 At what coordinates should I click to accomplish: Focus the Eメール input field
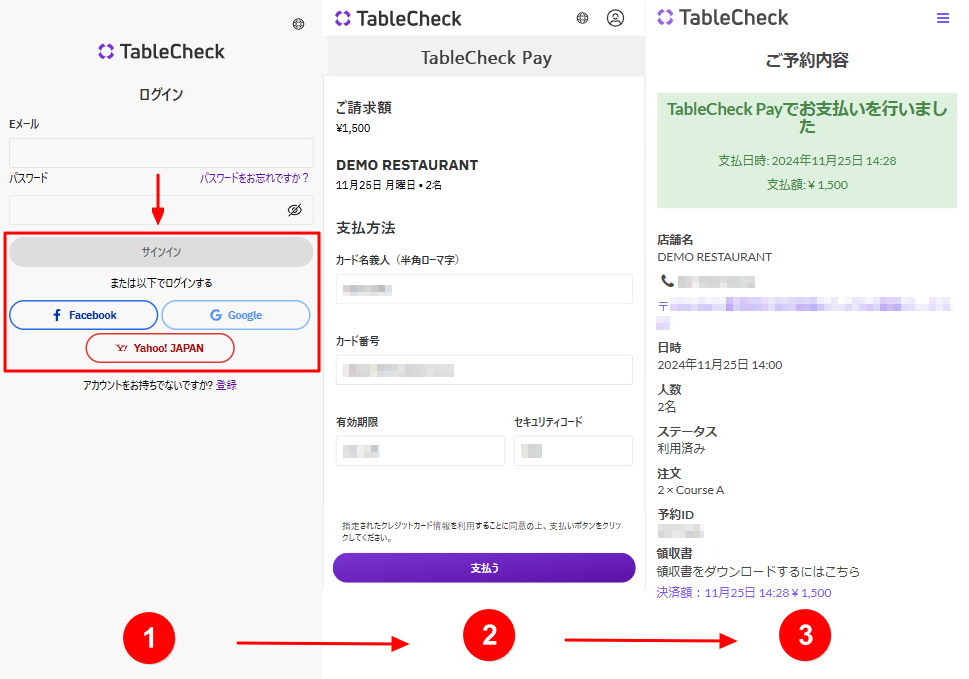tap(161, 153)
